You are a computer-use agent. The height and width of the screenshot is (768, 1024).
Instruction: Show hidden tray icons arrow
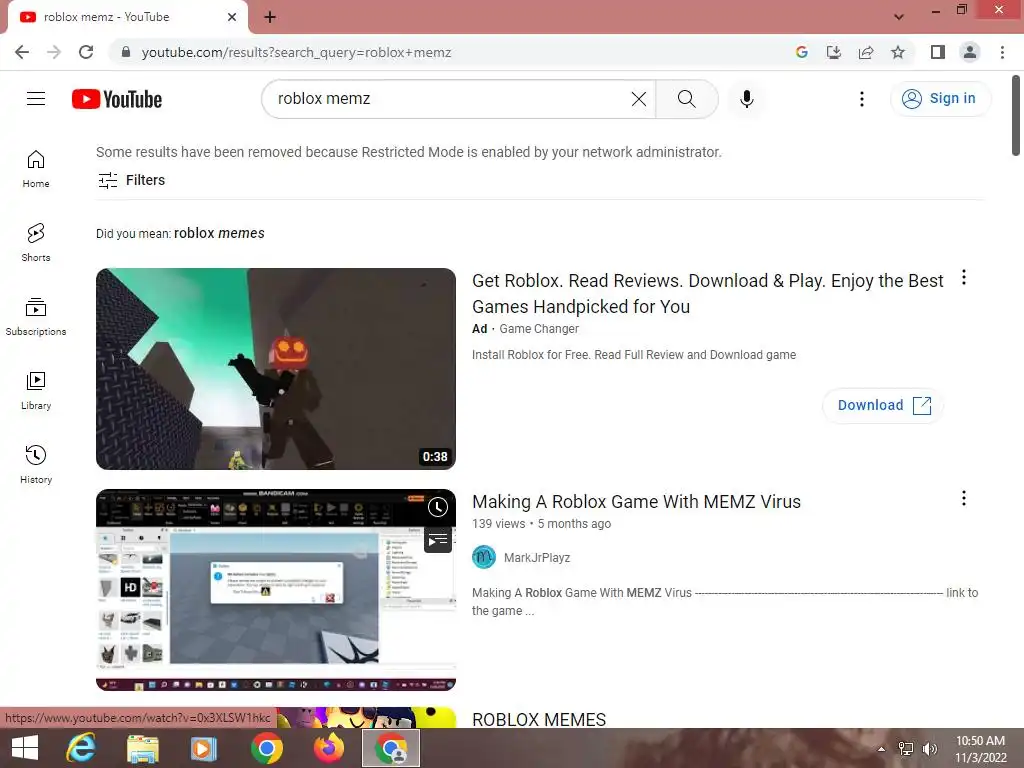pos(882,749)
